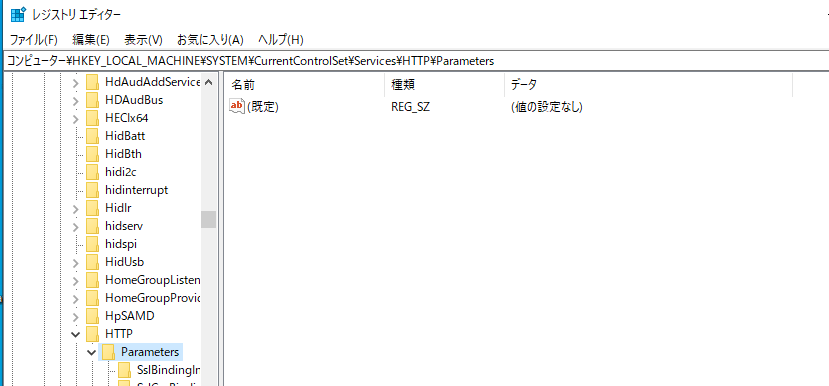
Task: Open the ファイル(F) menu
Action: [34, 40]
